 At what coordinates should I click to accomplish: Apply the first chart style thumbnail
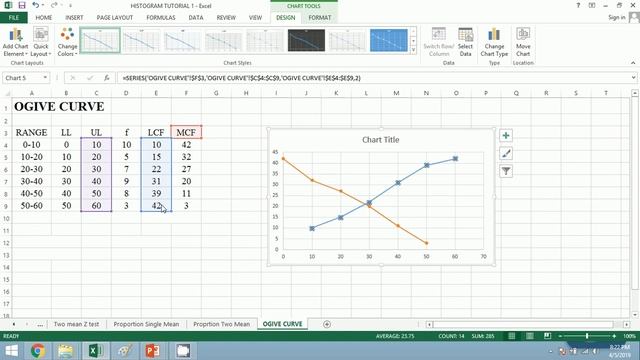pos(100,40)
